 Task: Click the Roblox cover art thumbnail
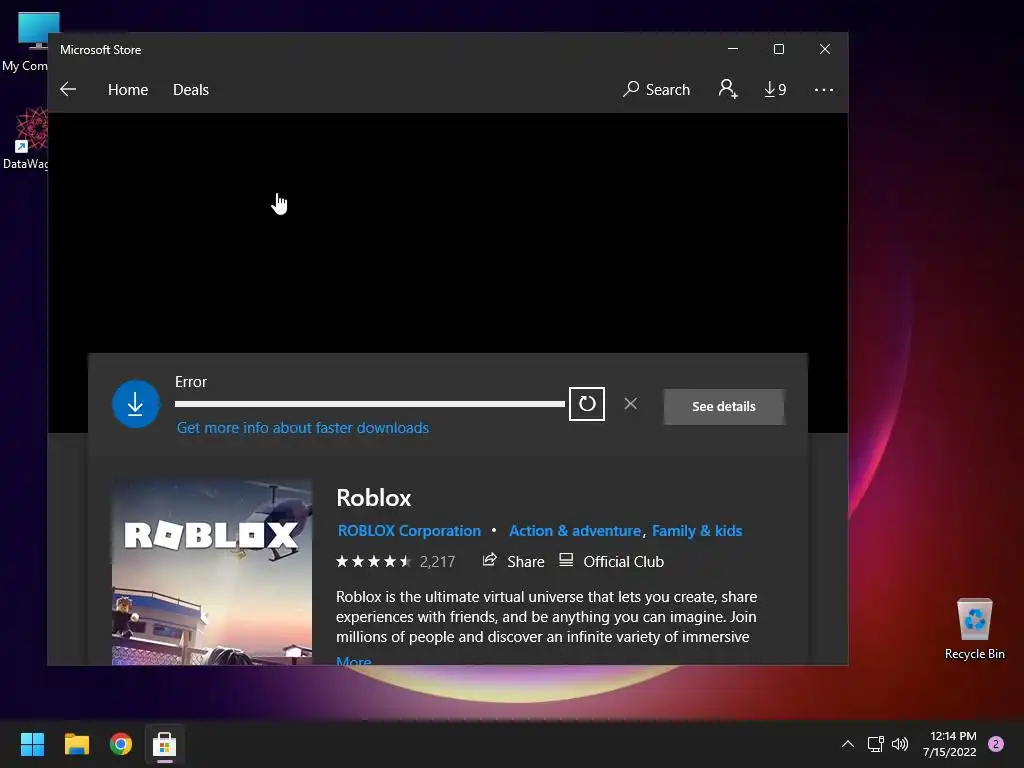(212, 573)
